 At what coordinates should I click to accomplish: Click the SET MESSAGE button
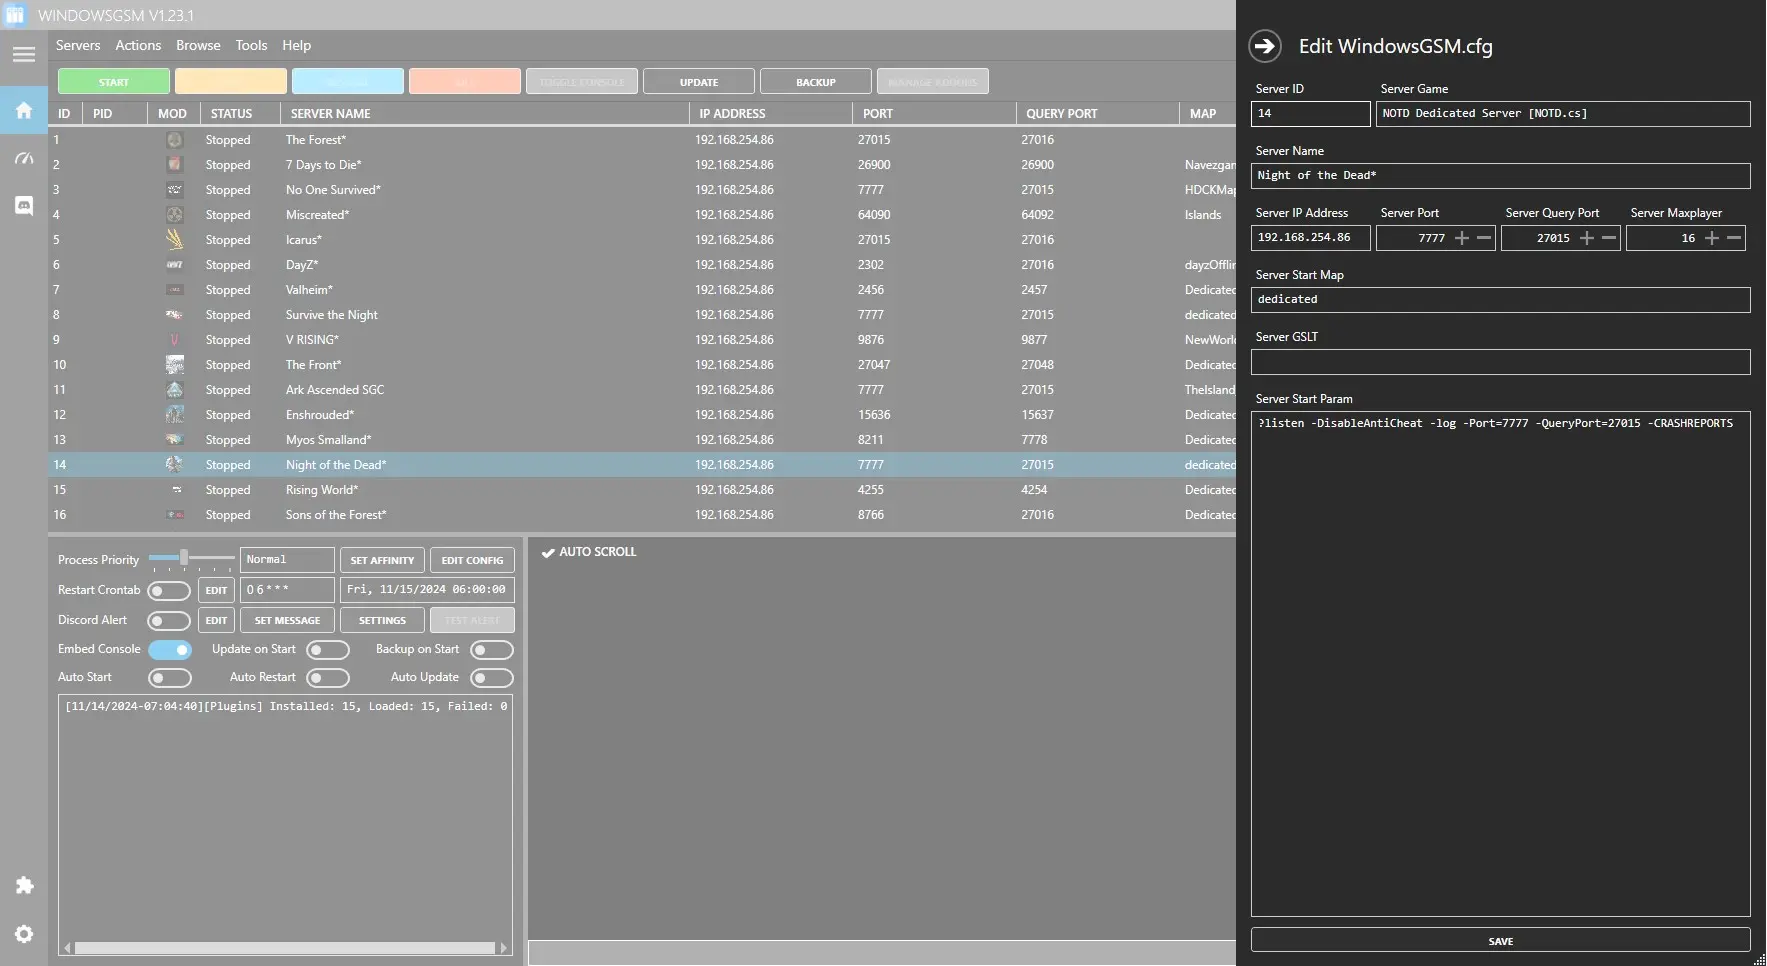tap(287, 621)
